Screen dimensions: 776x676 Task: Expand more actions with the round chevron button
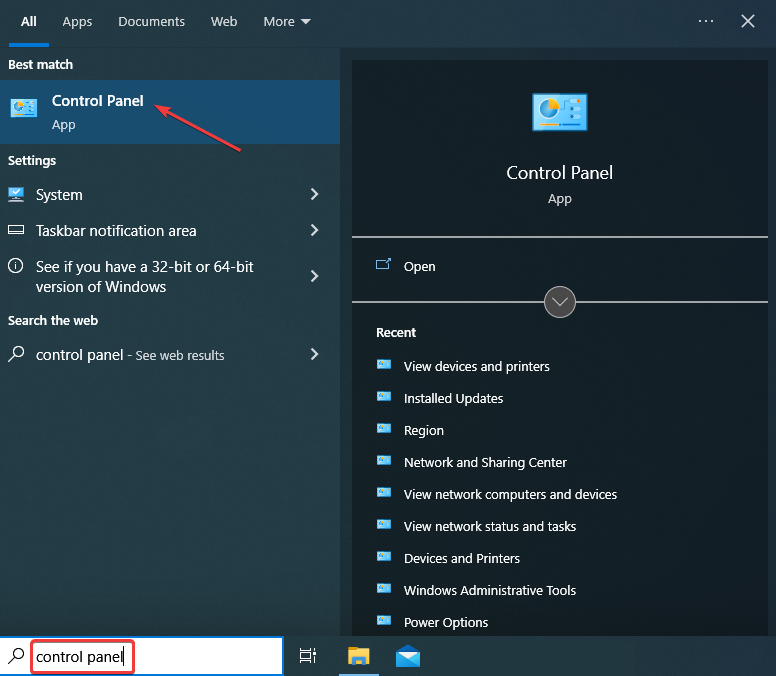(x=560, y=302)
